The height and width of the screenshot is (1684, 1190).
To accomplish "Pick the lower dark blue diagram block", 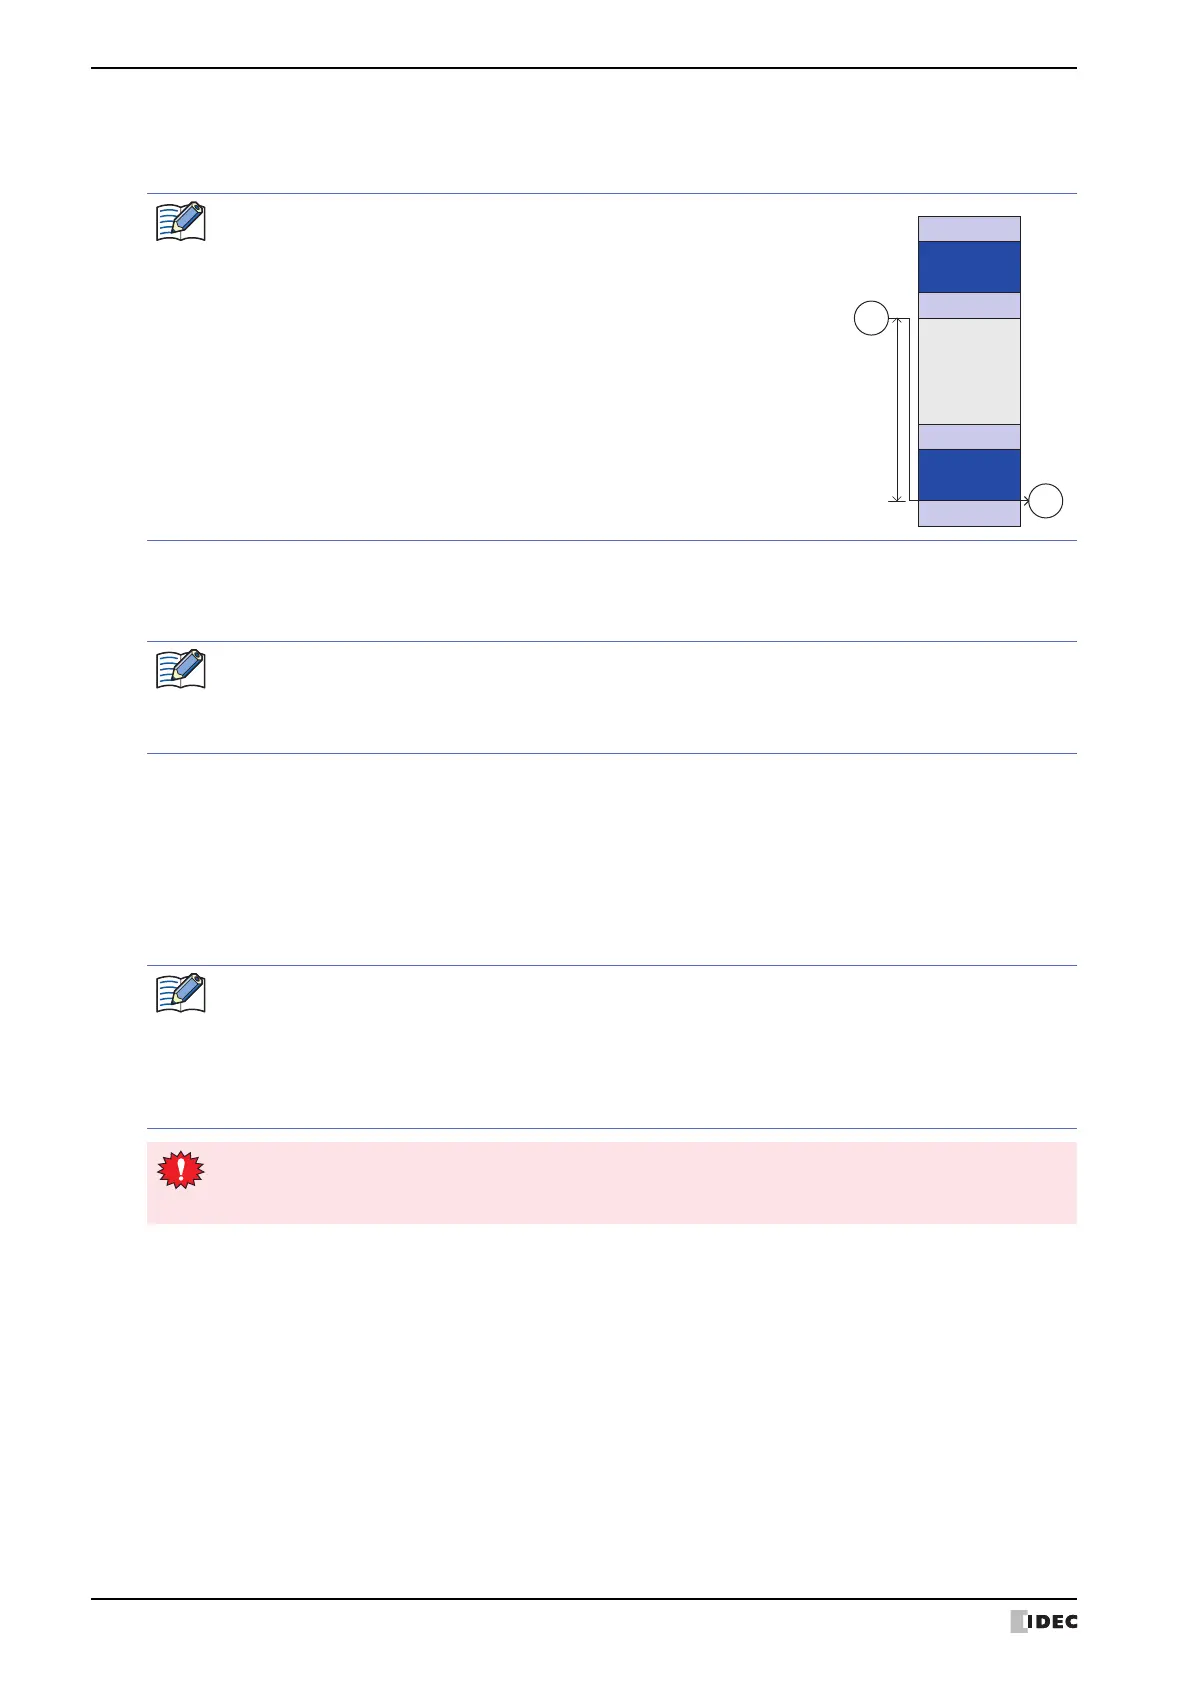I will (x=969, y=475).
